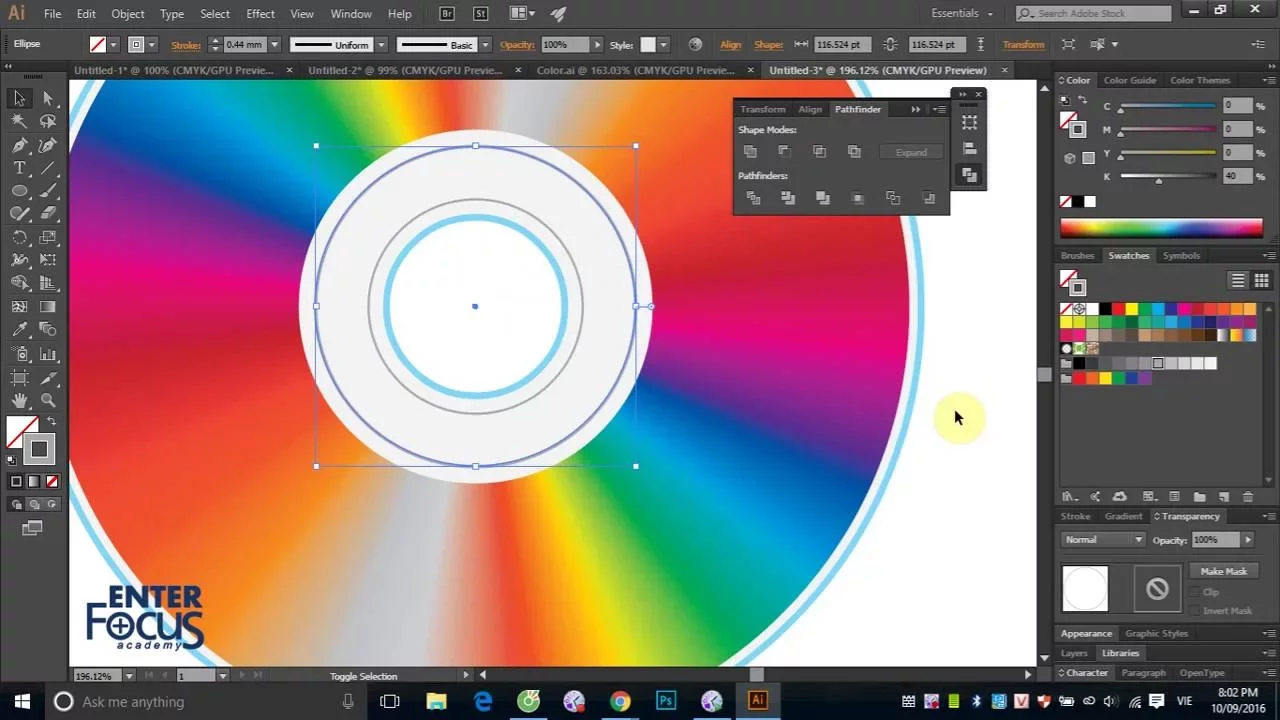Select the Artboard tool

(19, 377)
